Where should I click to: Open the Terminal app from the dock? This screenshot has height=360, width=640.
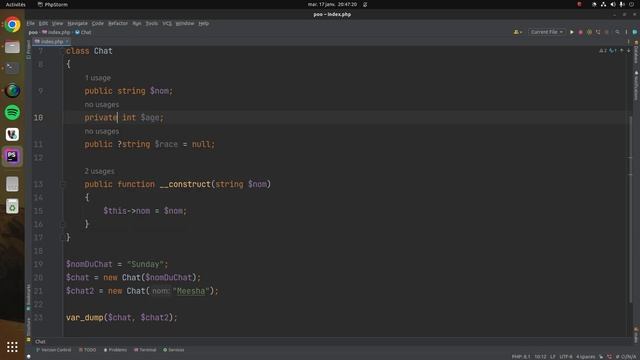pyautogui.click(x=12, y=68)
